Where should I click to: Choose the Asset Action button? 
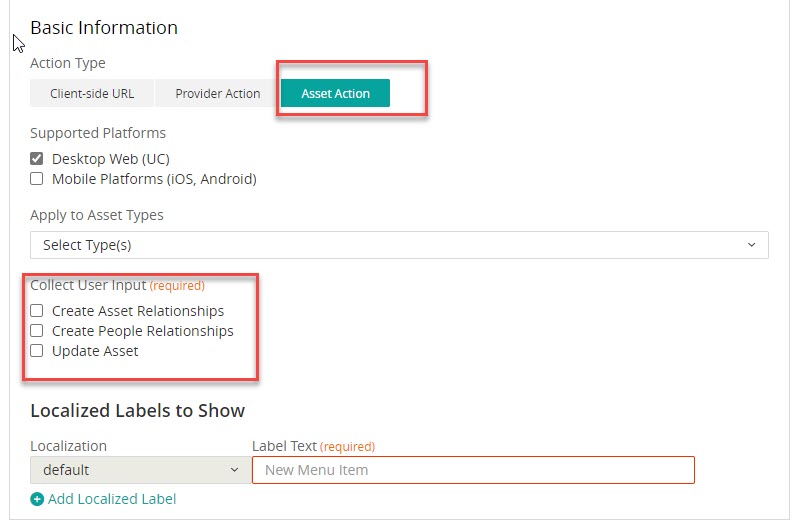point(335,94)
